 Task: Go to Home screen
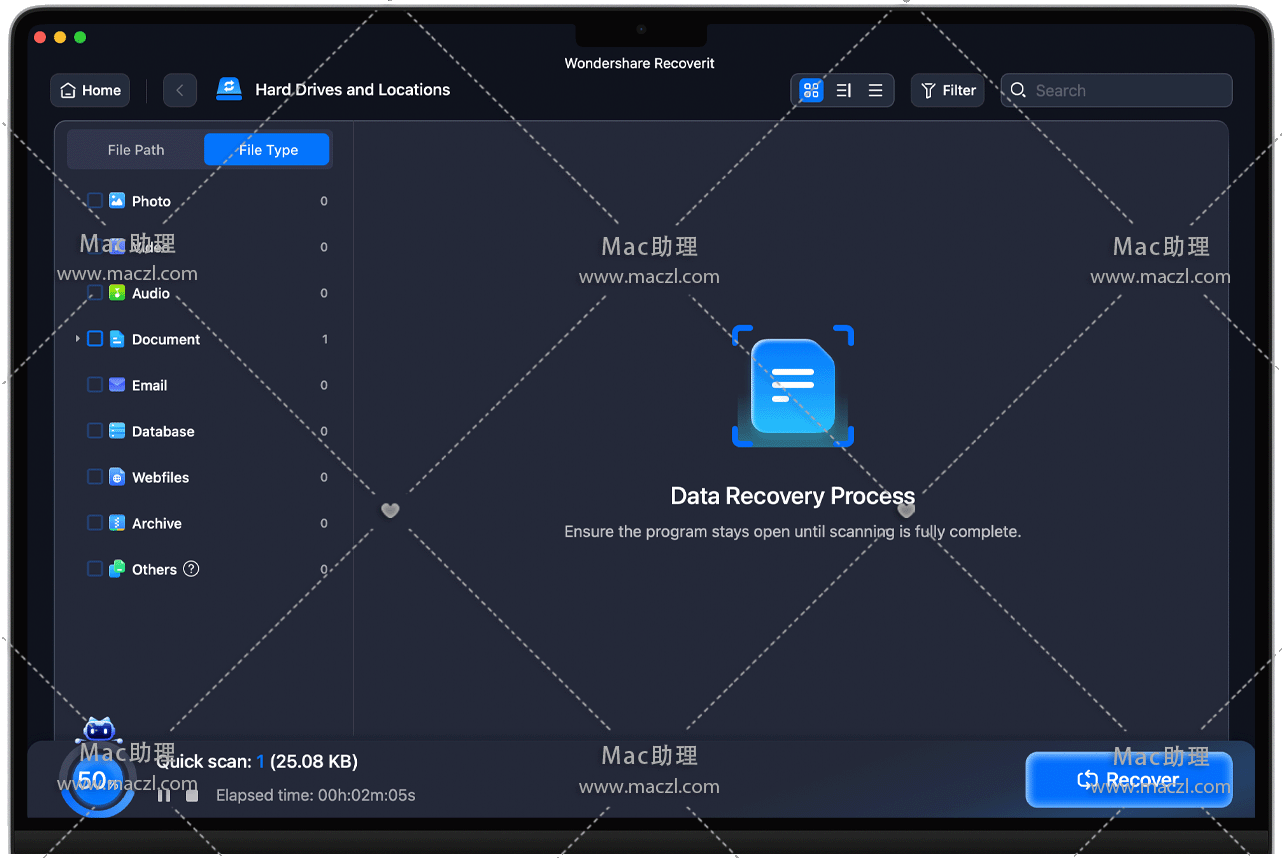click(x=90, y=90)
